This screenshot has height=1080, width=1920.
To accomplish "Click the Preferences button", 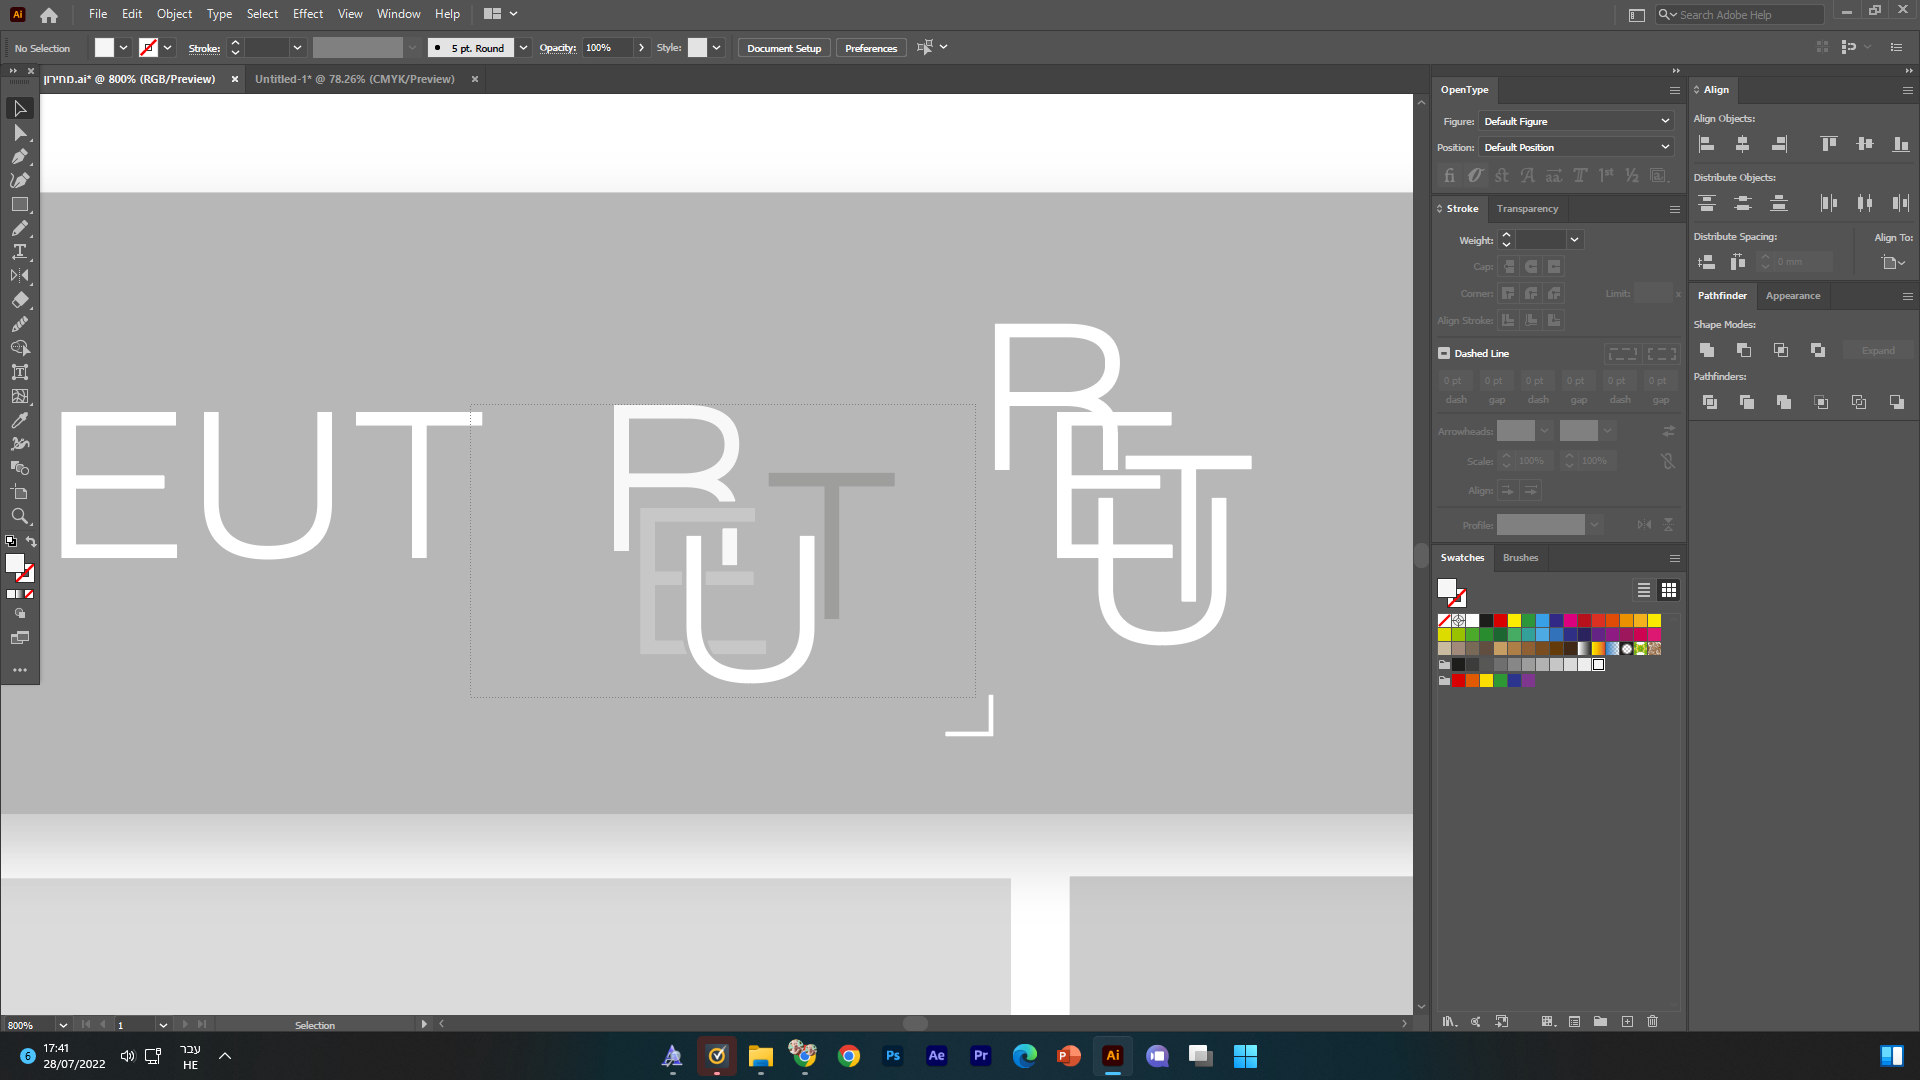I will (x=870, y=48).
